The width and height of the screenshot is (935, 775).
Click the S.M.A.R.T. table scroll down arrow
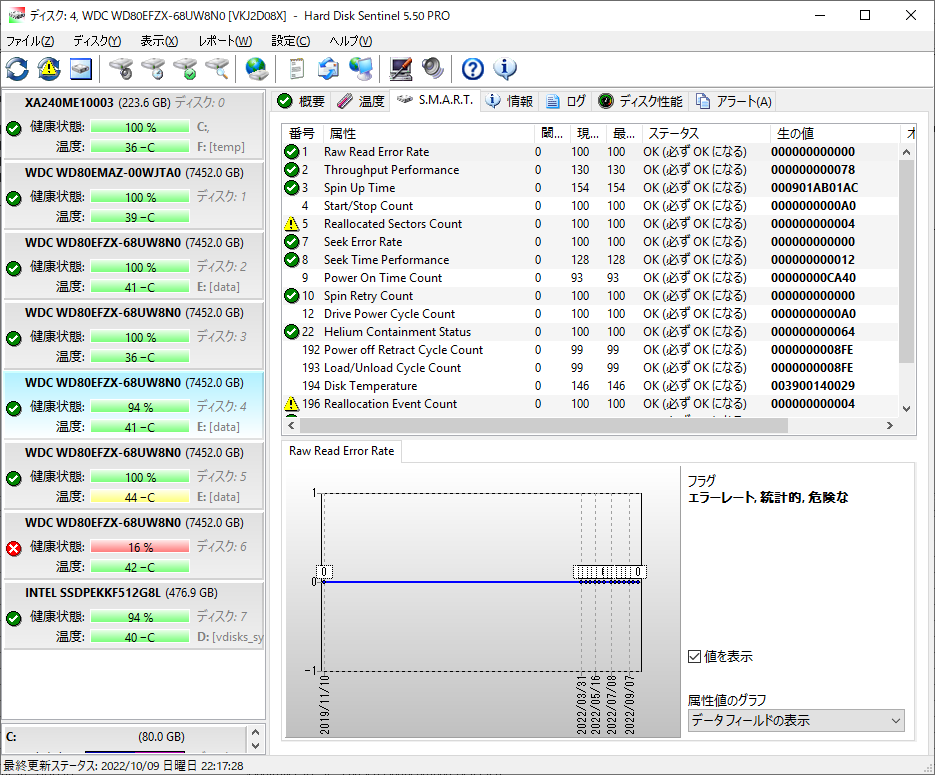coord(906,409)
